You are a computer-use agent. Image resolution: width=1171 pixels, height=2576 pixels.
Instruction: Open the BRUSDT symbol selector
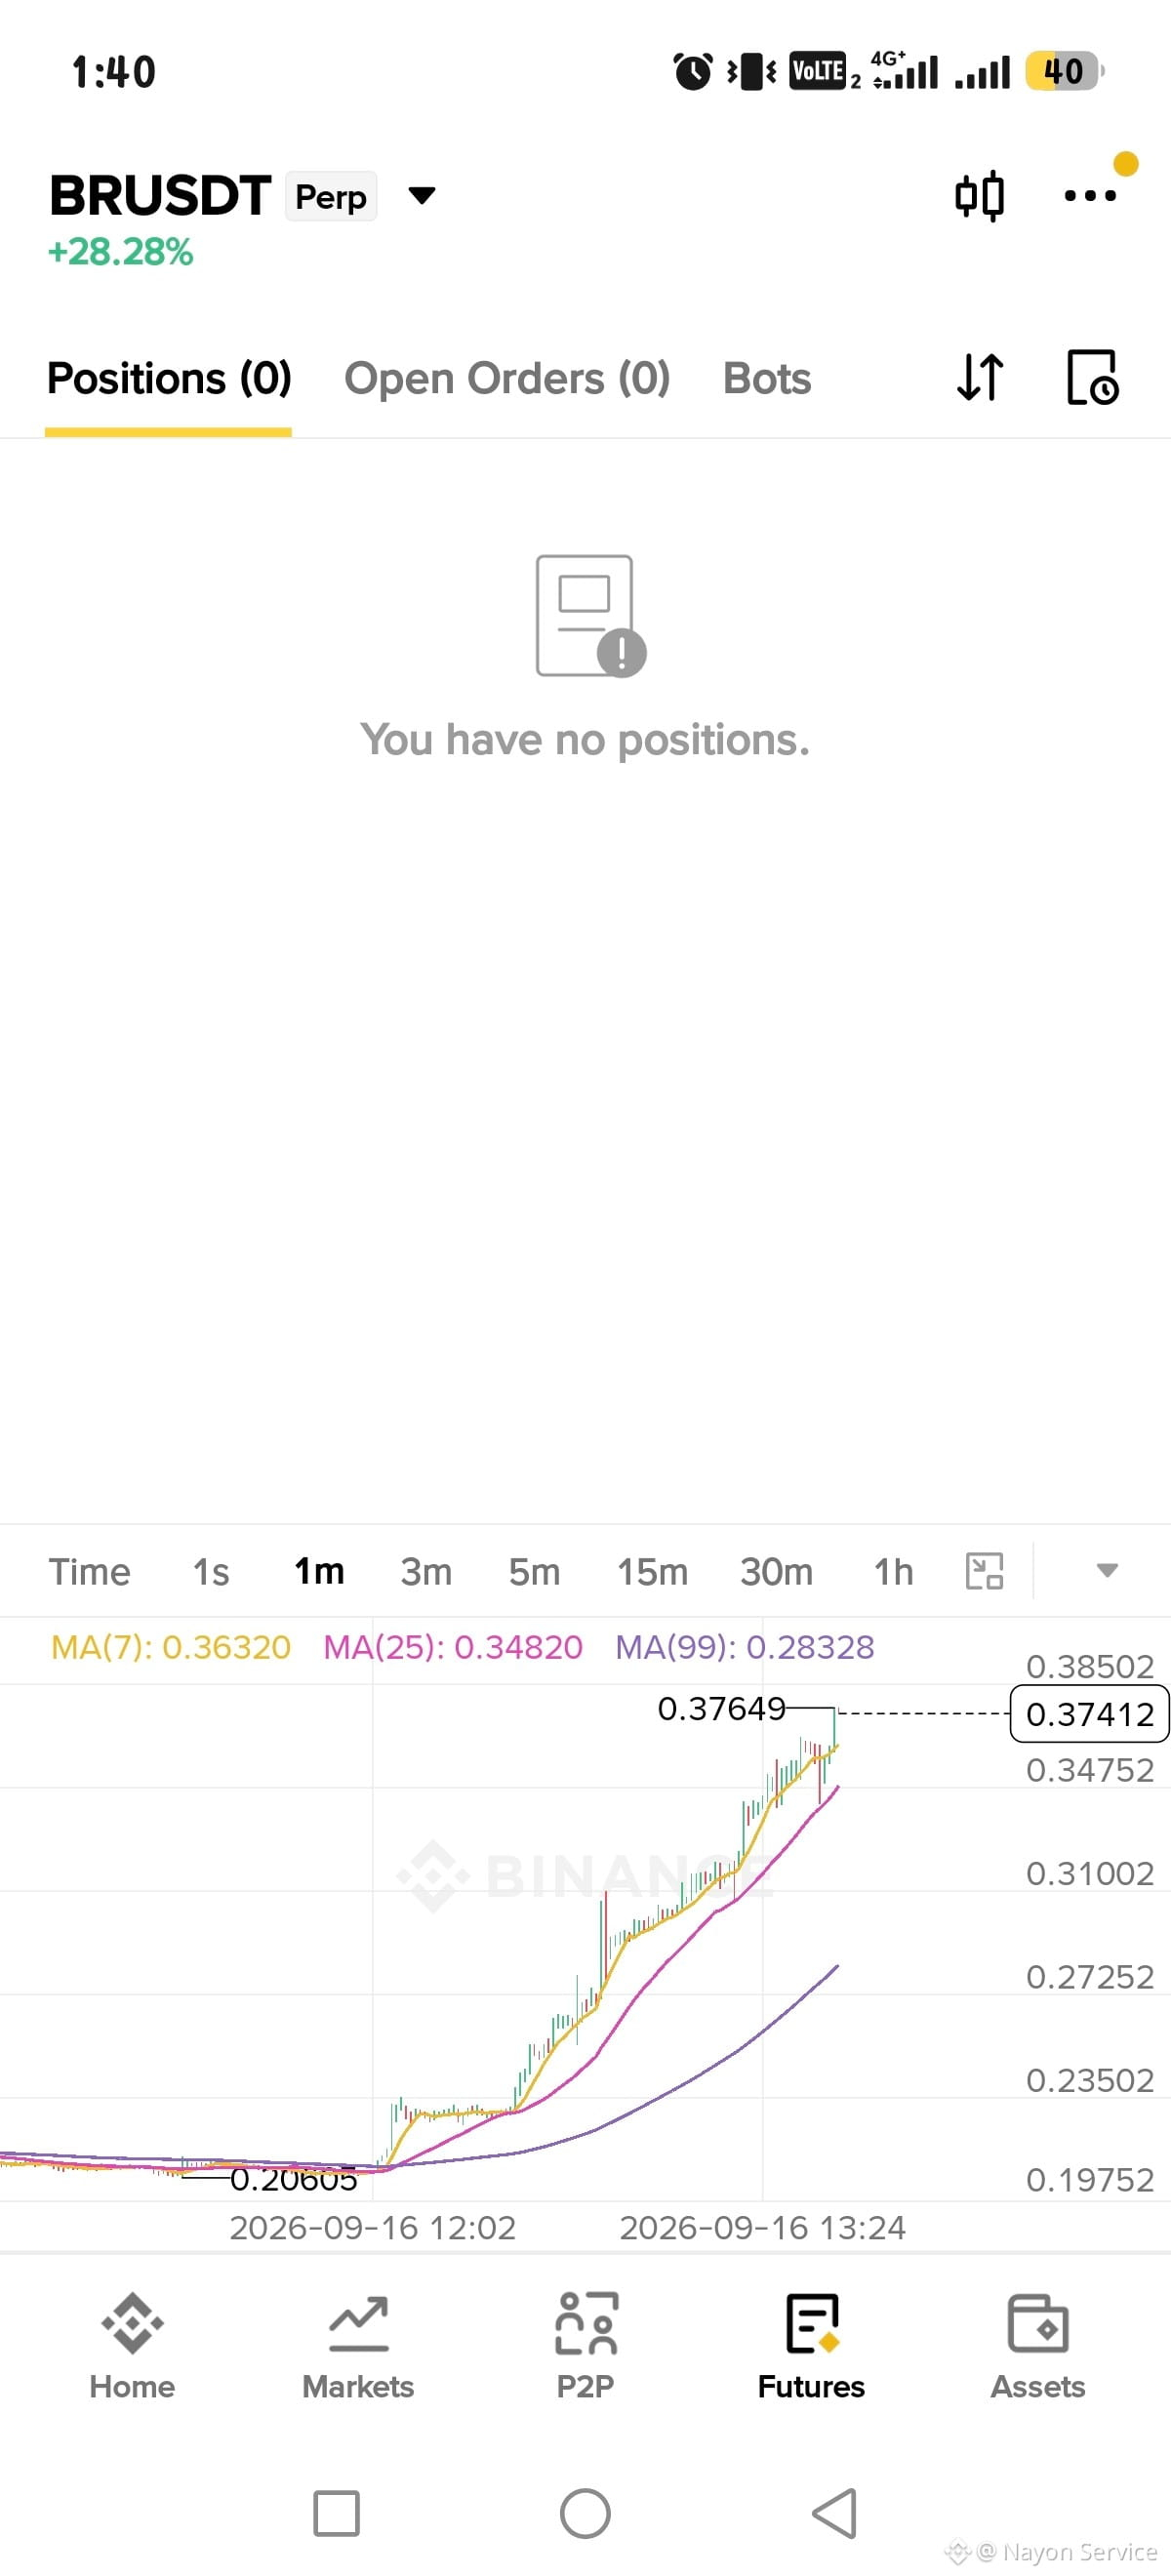(x=160, y=195)
